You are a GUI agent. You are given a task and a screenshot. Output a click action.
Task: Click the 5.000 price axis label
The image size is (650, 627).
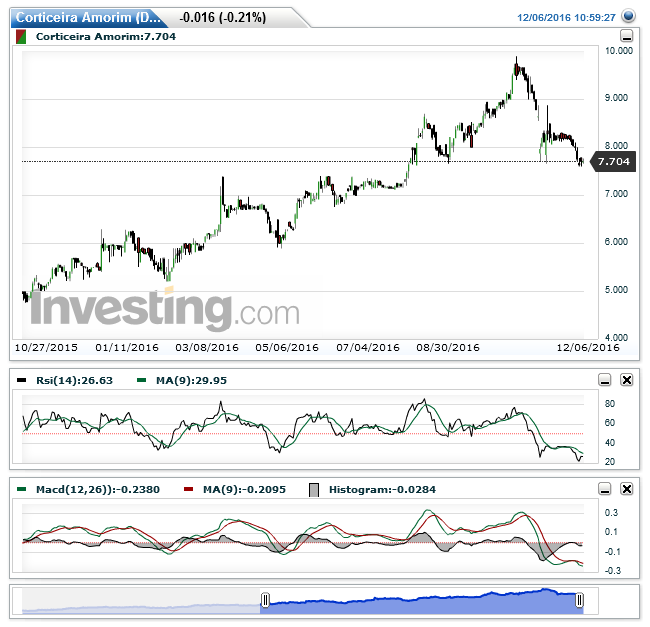click(x=616, y=290)
